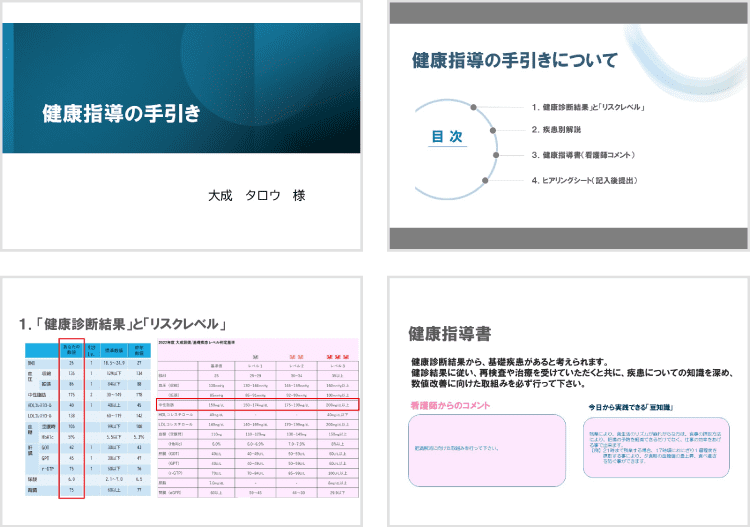Click the 目次 circle label

tap(446, 137)
